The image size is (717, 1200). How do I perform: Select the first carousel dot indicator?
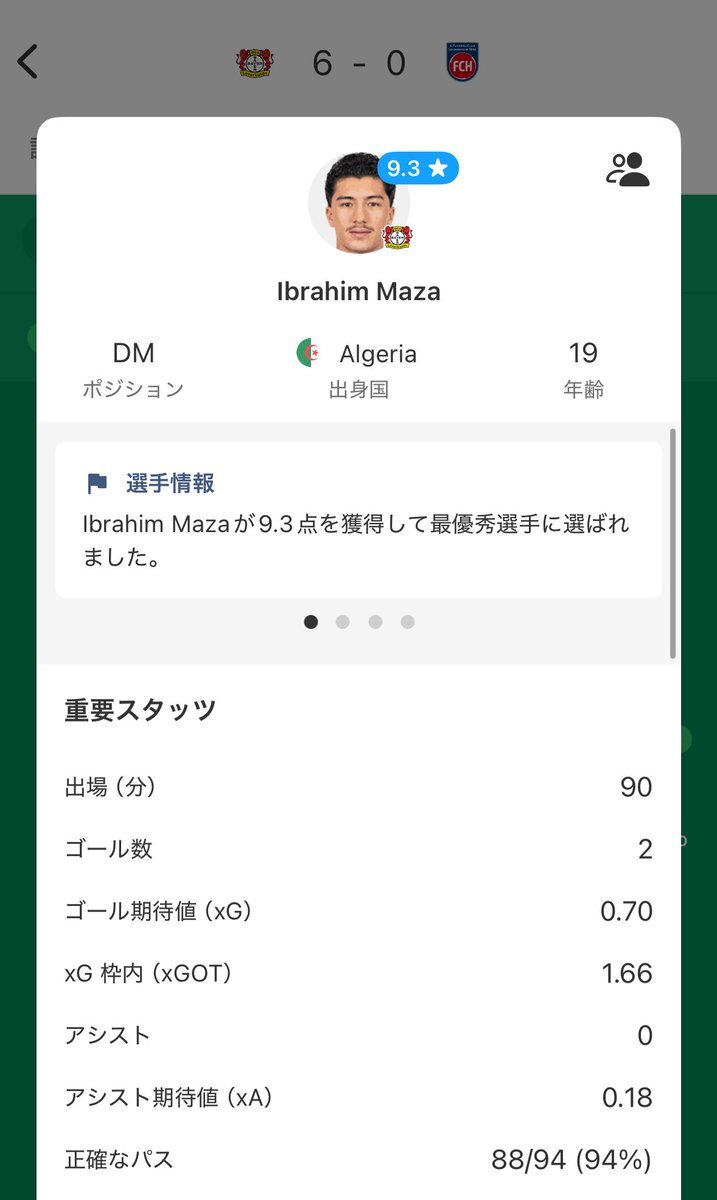click(x=311, y=621)
